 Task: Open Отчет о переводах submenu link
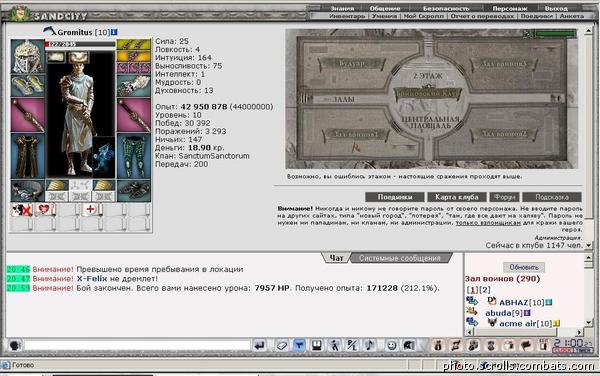click(482, 16)
